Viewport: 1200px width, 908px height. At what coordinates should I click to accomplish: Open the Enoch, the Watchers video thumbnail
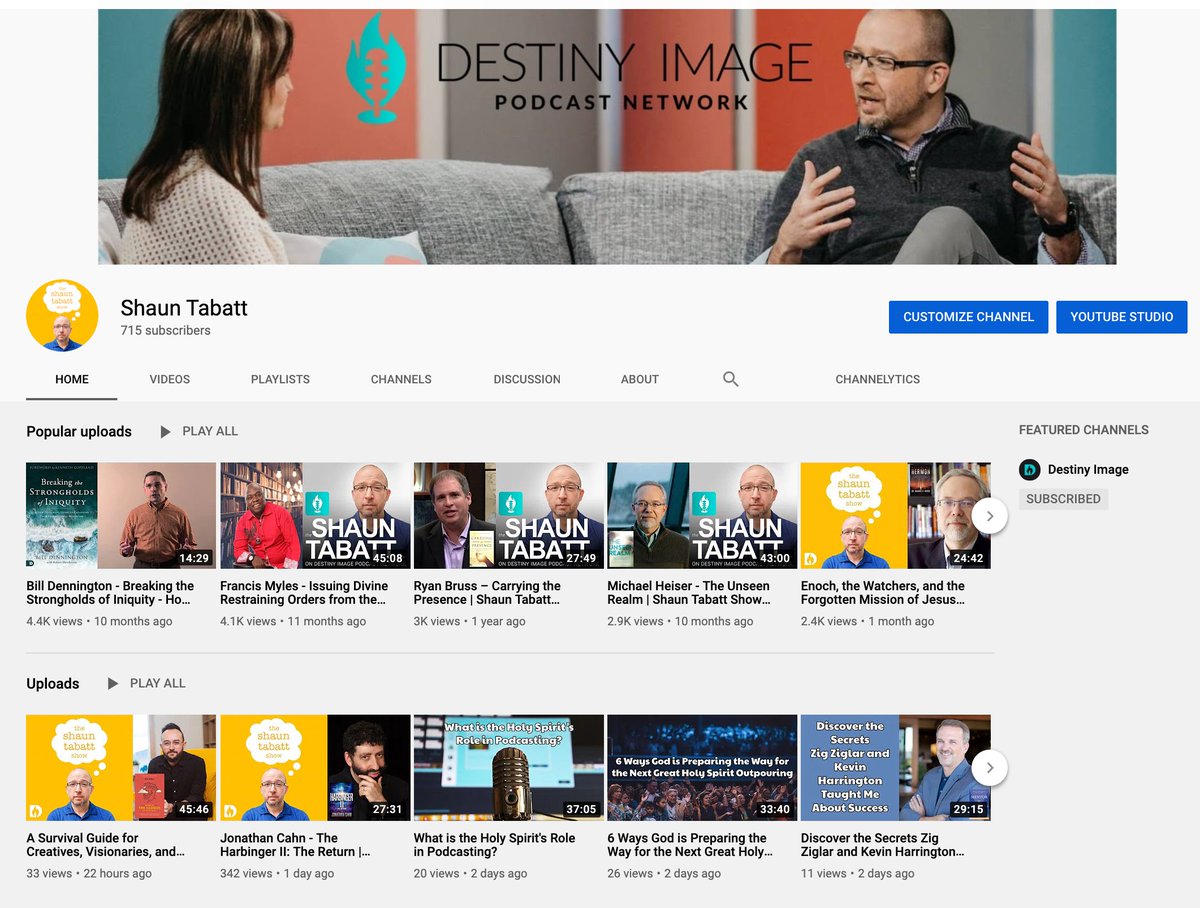click(x=896, y=516)
